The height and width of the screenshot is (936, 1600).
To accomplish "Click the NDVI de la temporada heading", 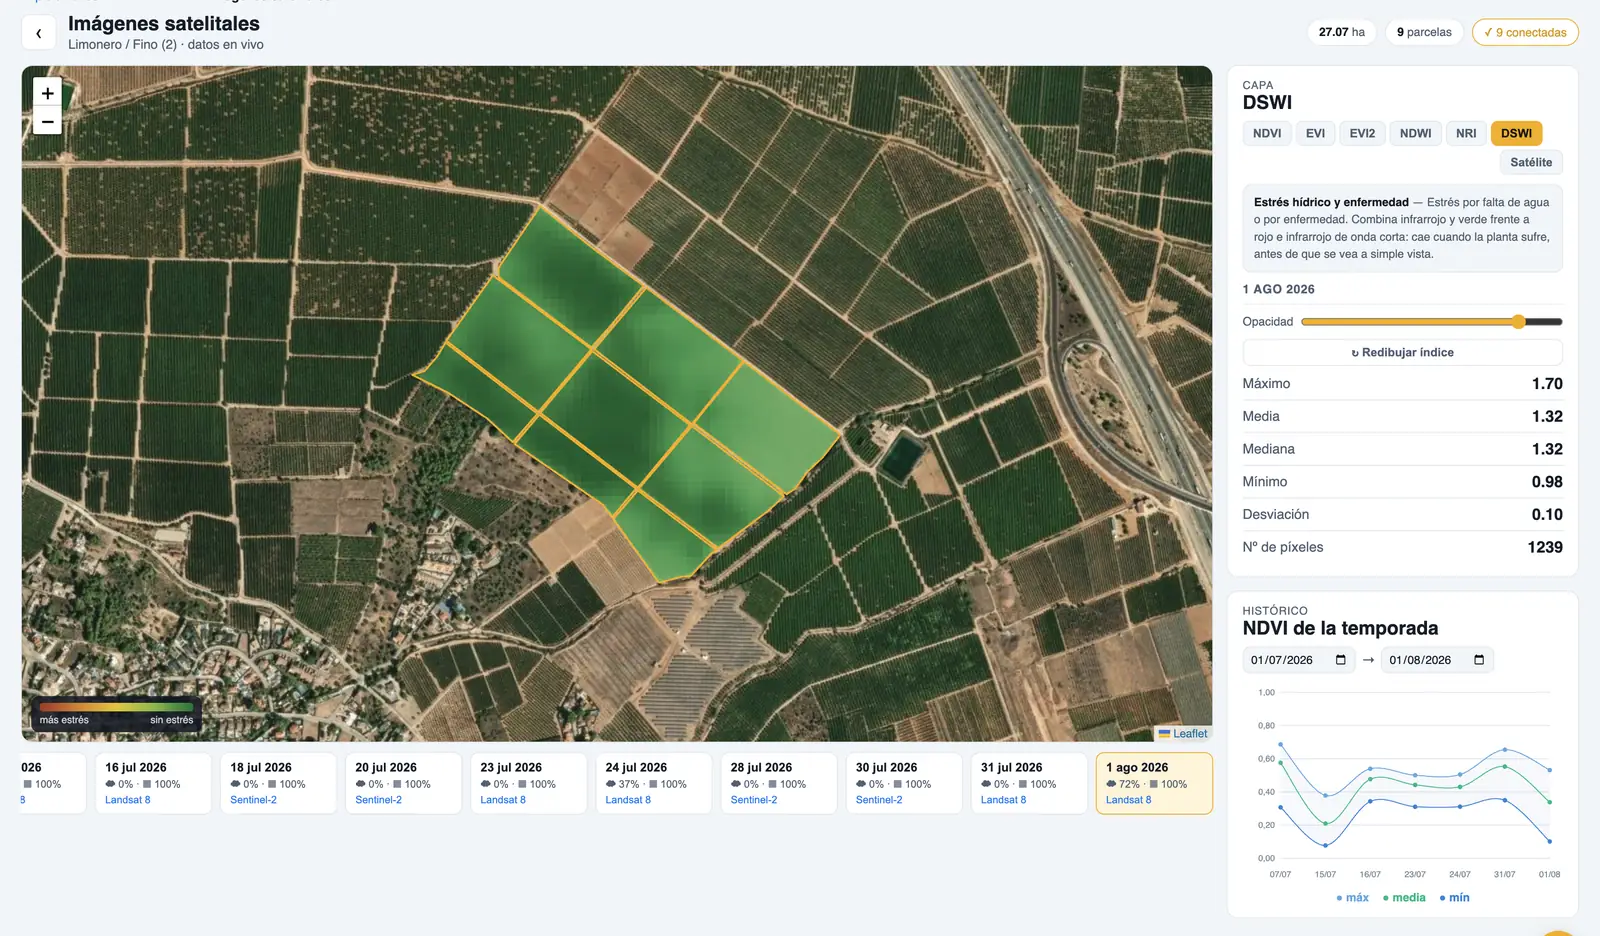I will (1340, 628).
